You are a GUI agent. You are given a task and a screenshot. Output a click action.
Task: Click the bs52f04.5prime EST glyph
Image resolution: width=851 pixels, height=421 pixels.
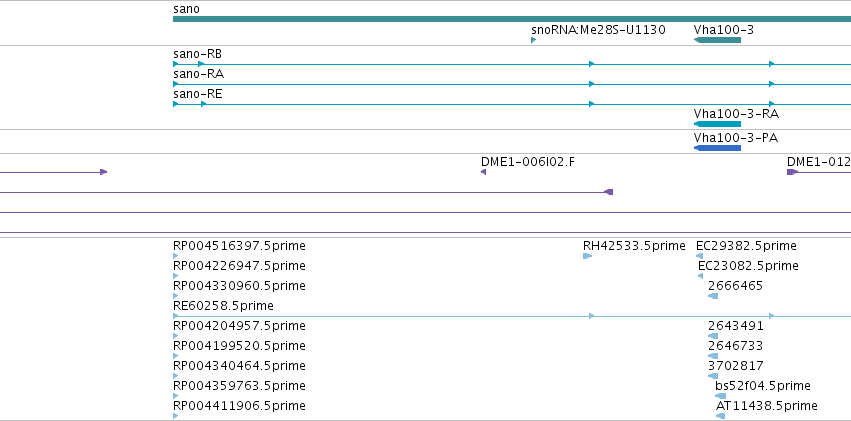tap(720, 396)
